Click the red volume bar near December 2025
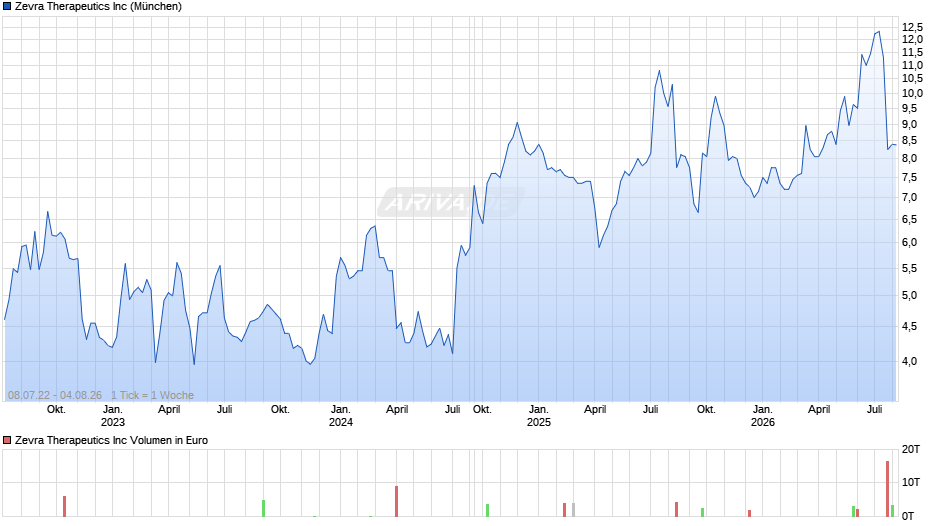Image resolution: width=940 pixels, height=526 pixels. (x=749, y=513)
